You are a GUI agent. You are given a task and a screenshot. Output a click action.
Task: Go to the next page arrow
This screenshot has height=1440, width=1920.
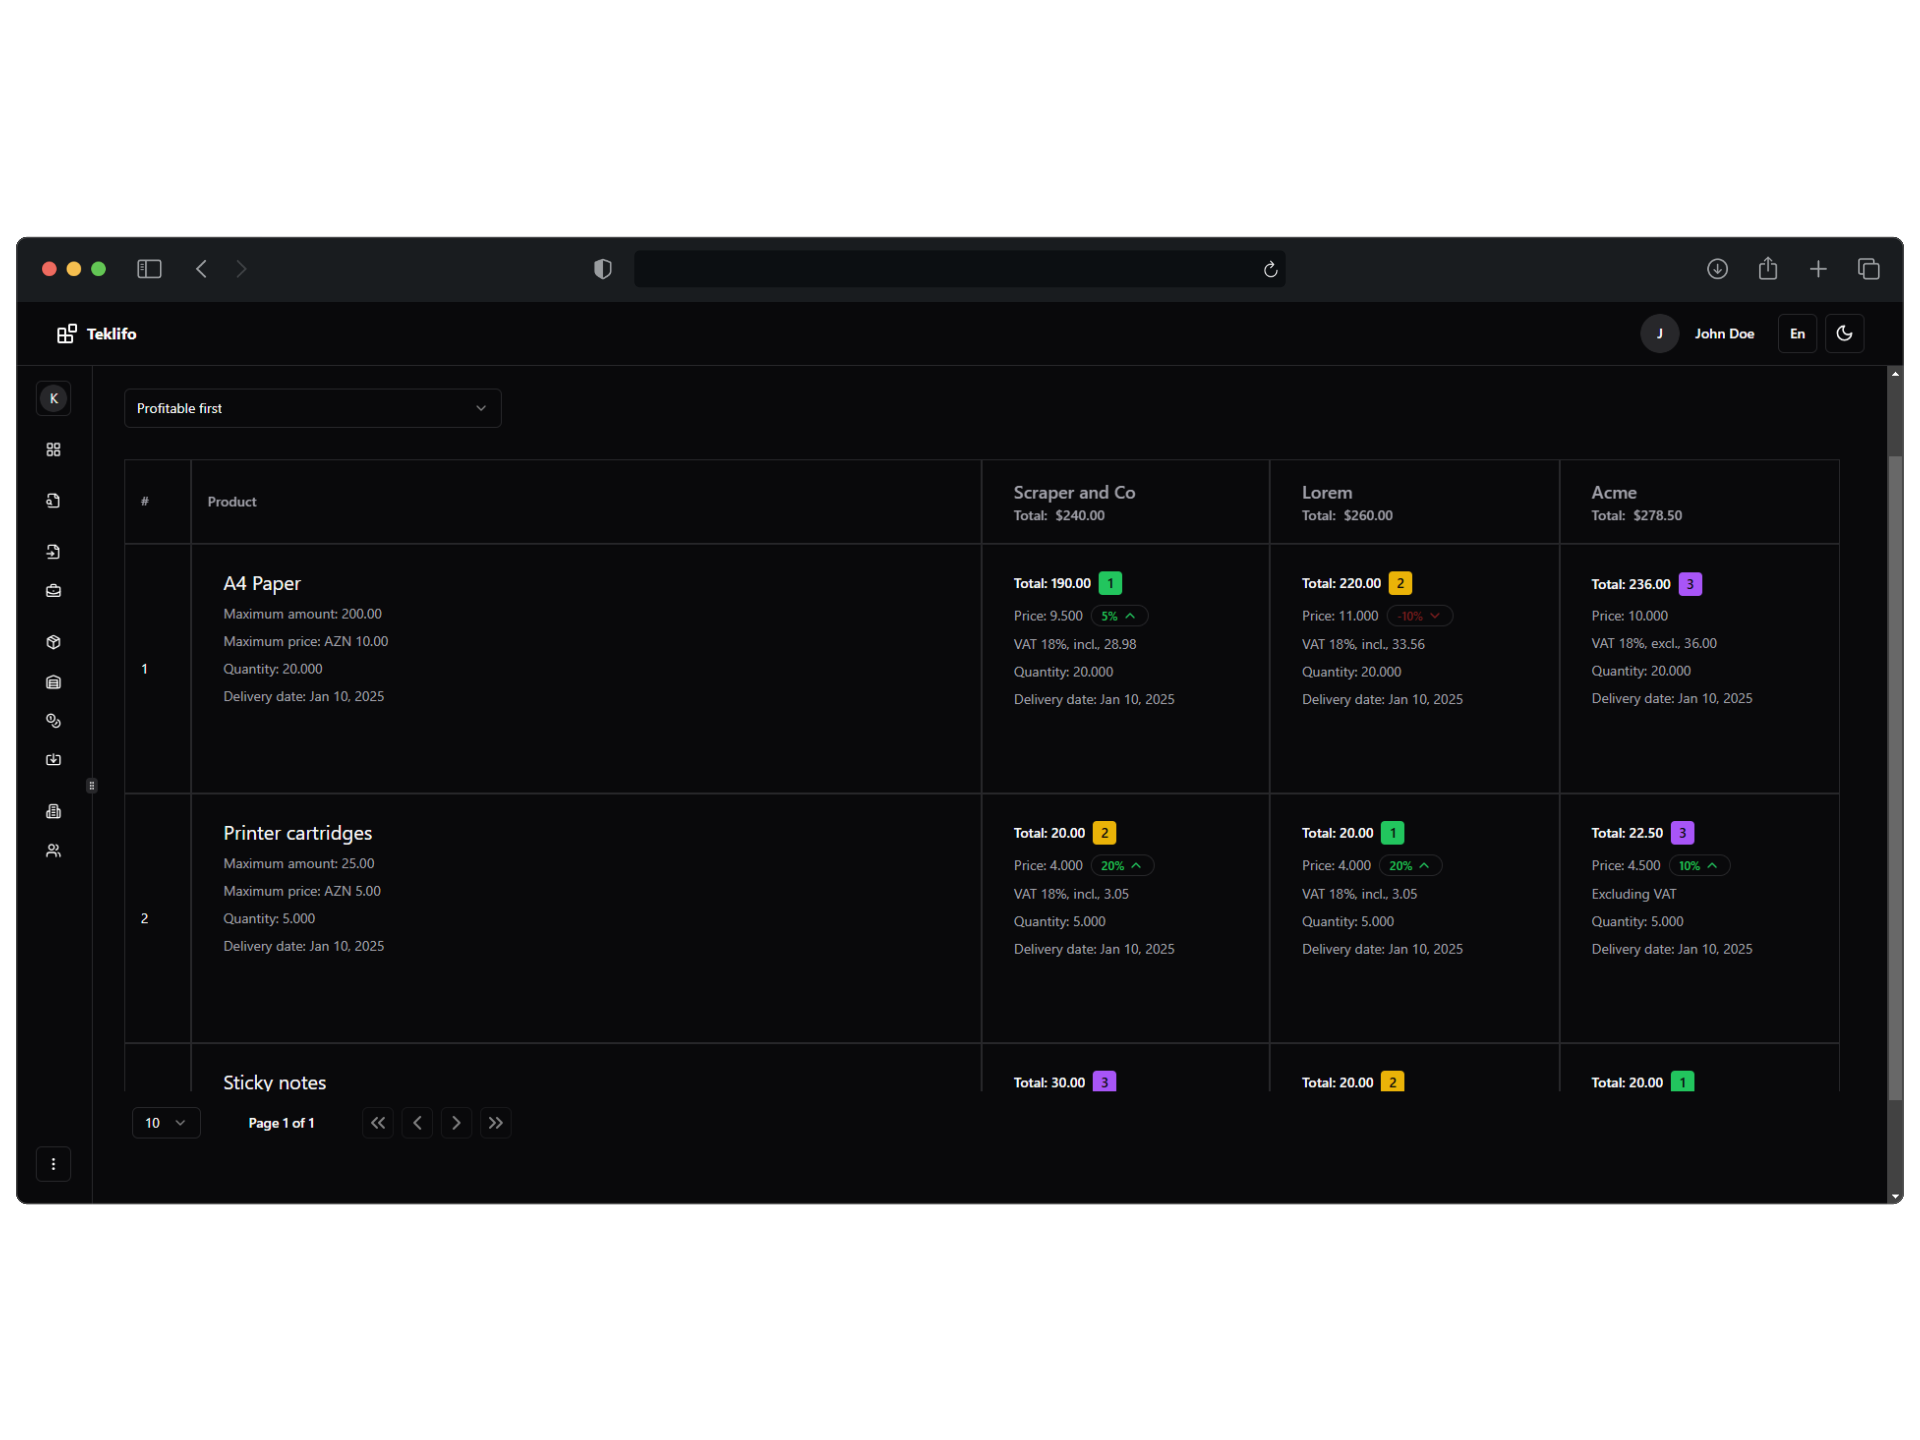(456, 1123)
